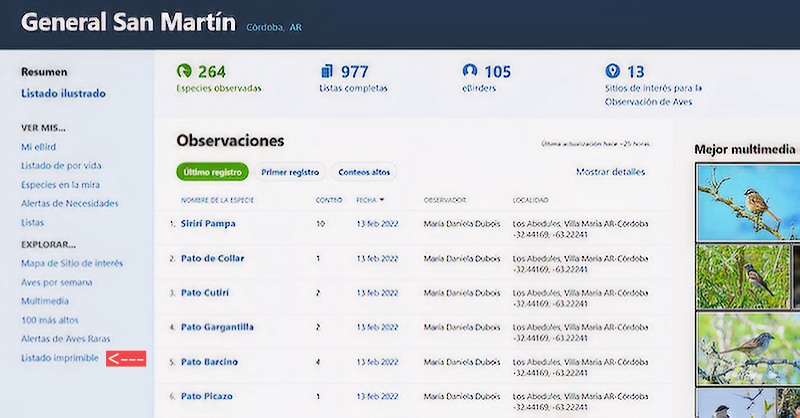Open Mostrar detalles link

click(x=610, y=172)
